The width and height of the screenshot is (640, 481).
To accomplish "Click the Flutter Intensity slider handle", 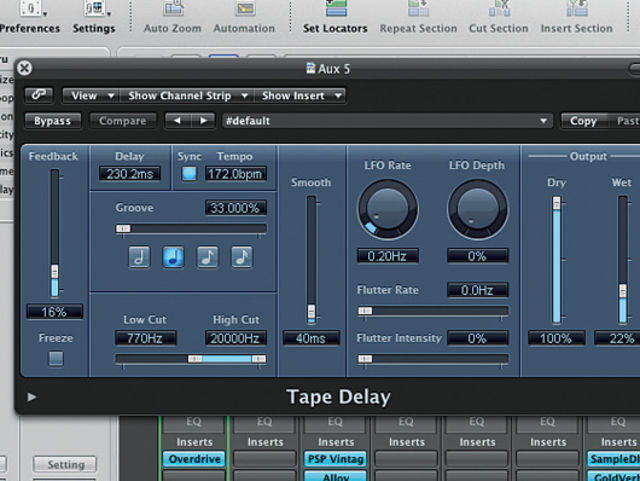I will (365, 359).
